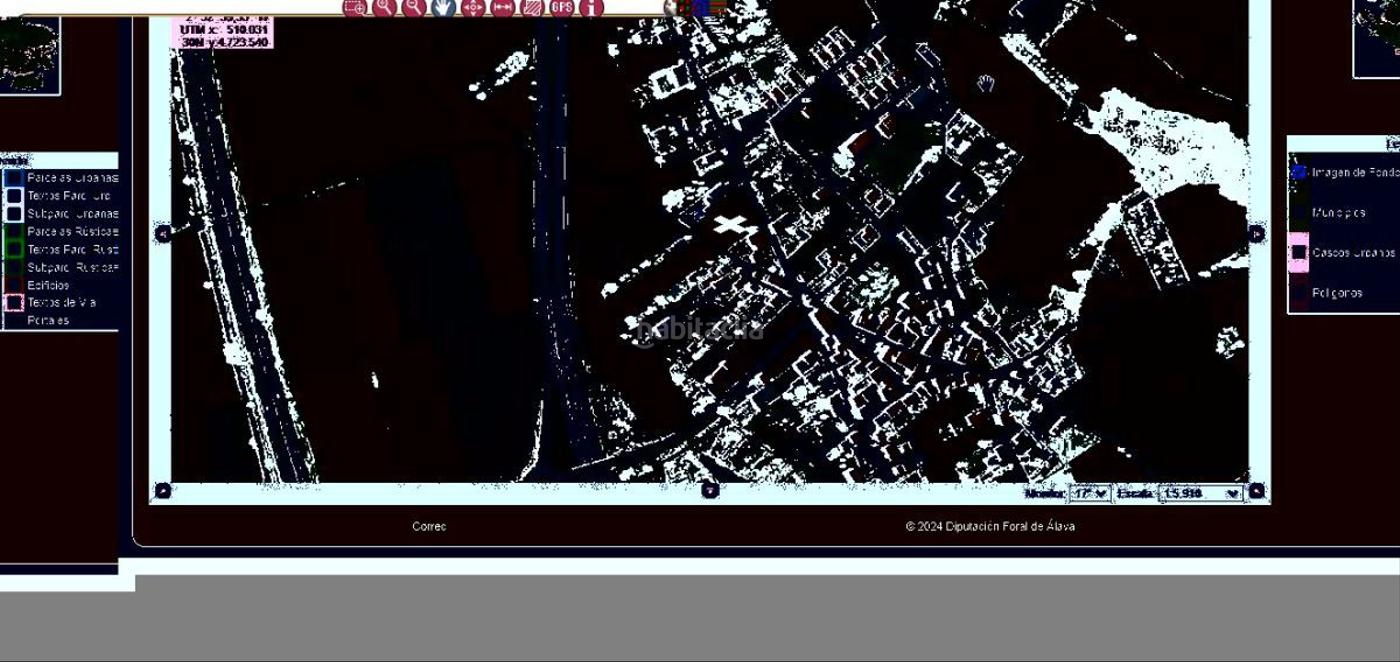Choose the distance measurement tool
Screen dimensions: 1400x662
[x=503, y=8]
